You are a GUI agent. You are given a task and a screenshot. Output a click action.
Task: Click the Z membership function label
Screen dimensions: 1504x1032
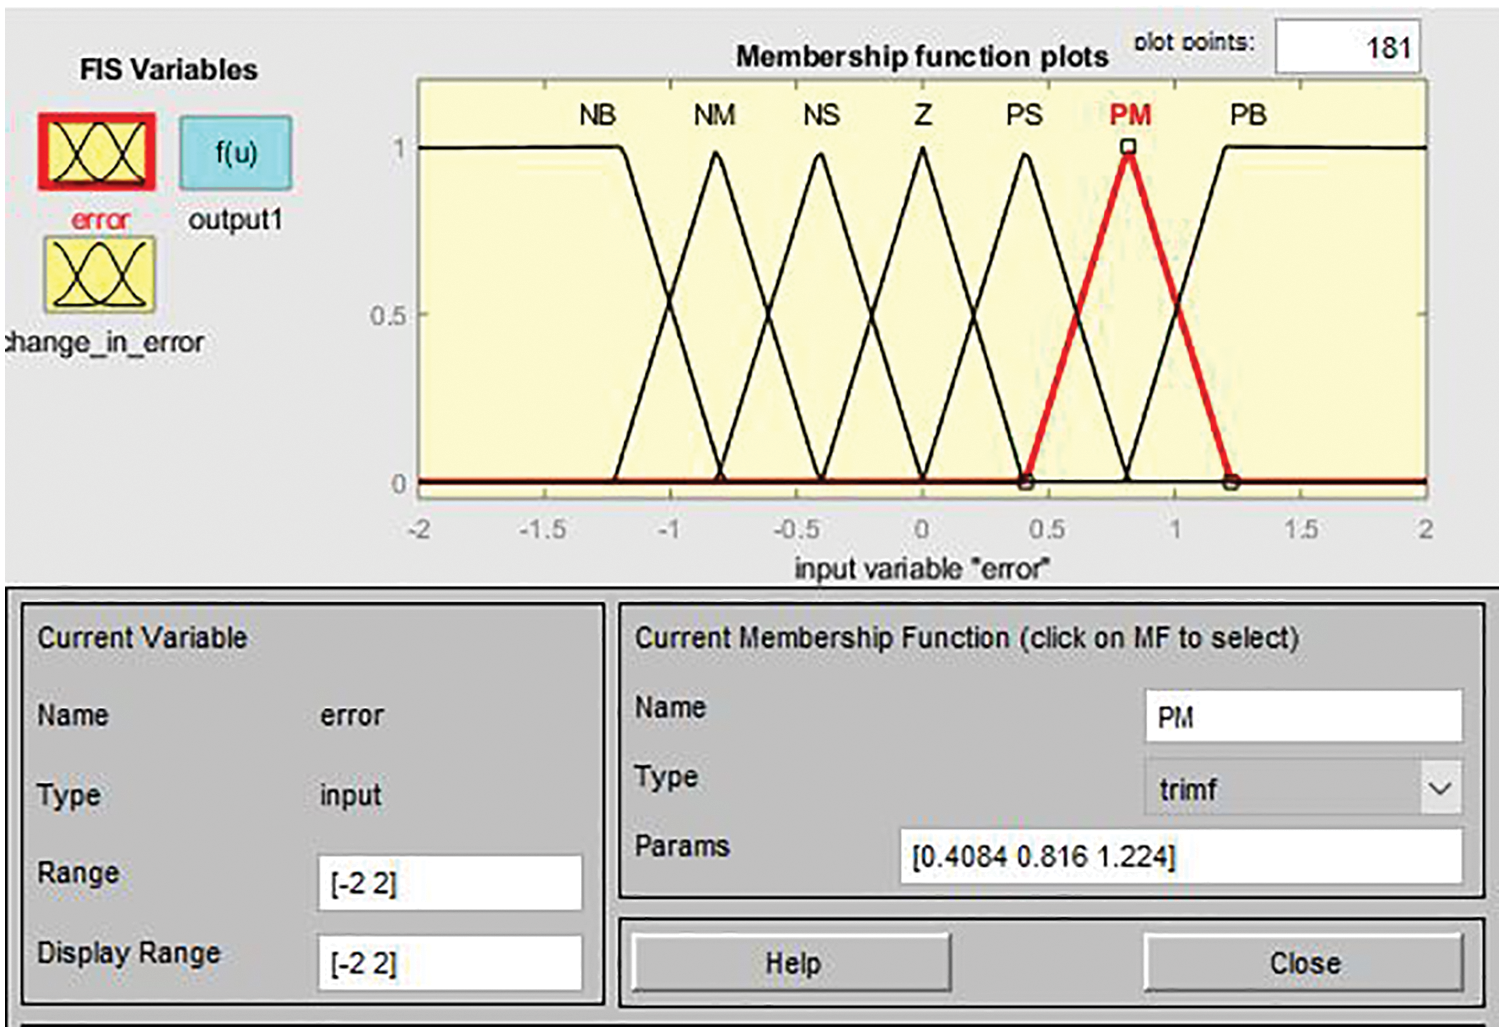pyautogui.click(x=923, y=116)
